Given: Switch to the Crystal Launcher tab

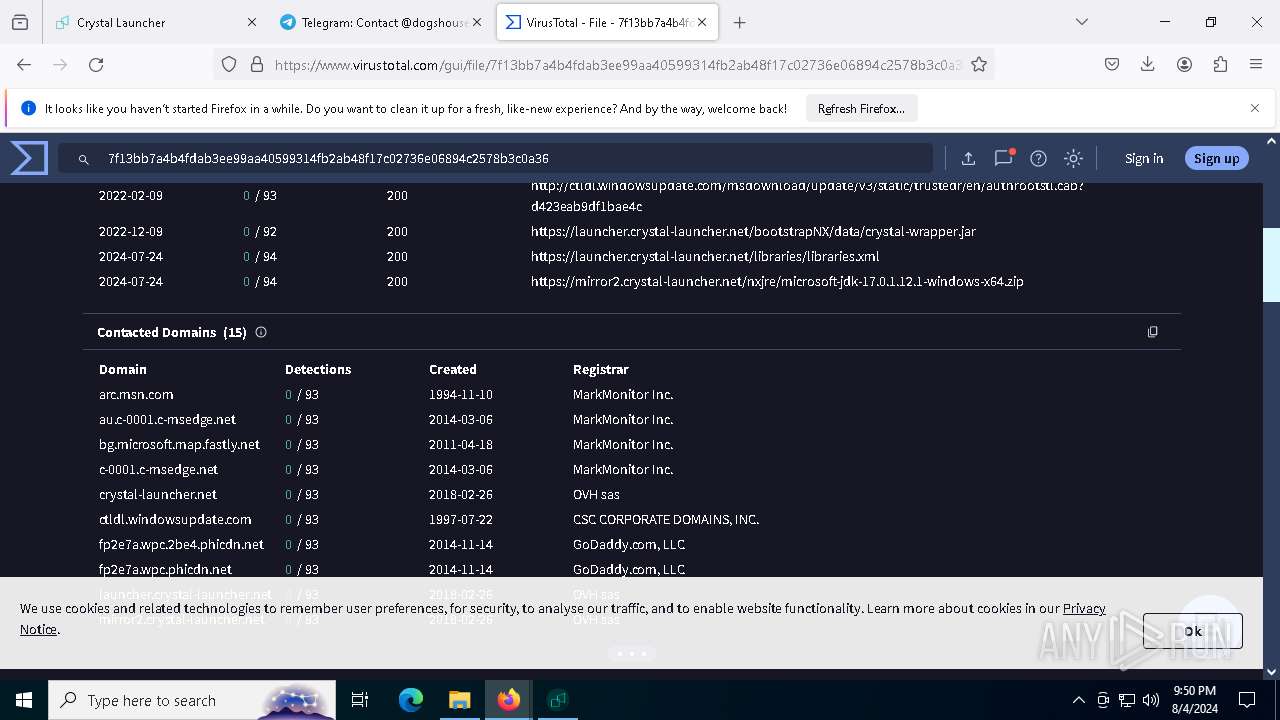Looking at the screenshot, I should 156,22.
